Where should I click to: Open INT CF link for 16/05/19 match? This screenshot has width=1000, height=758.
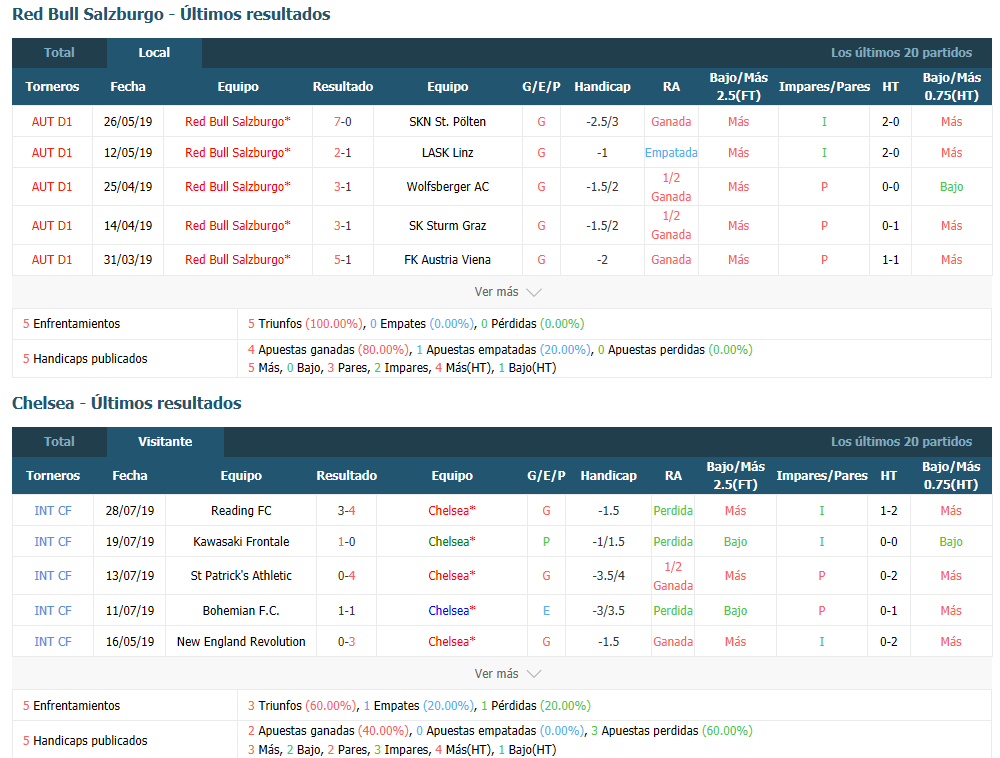[53, 642]
